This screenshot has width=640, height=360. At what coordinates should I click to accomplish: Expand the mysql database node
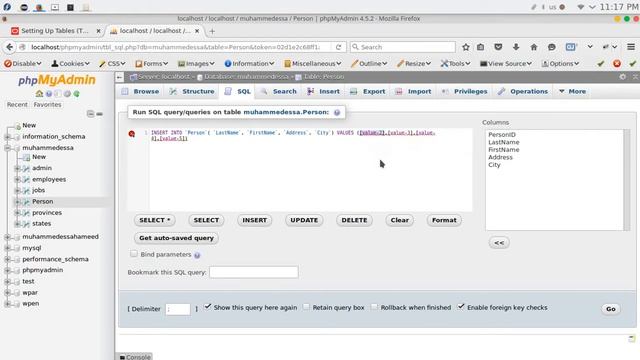pyautogui.click(x=7, y=248)
